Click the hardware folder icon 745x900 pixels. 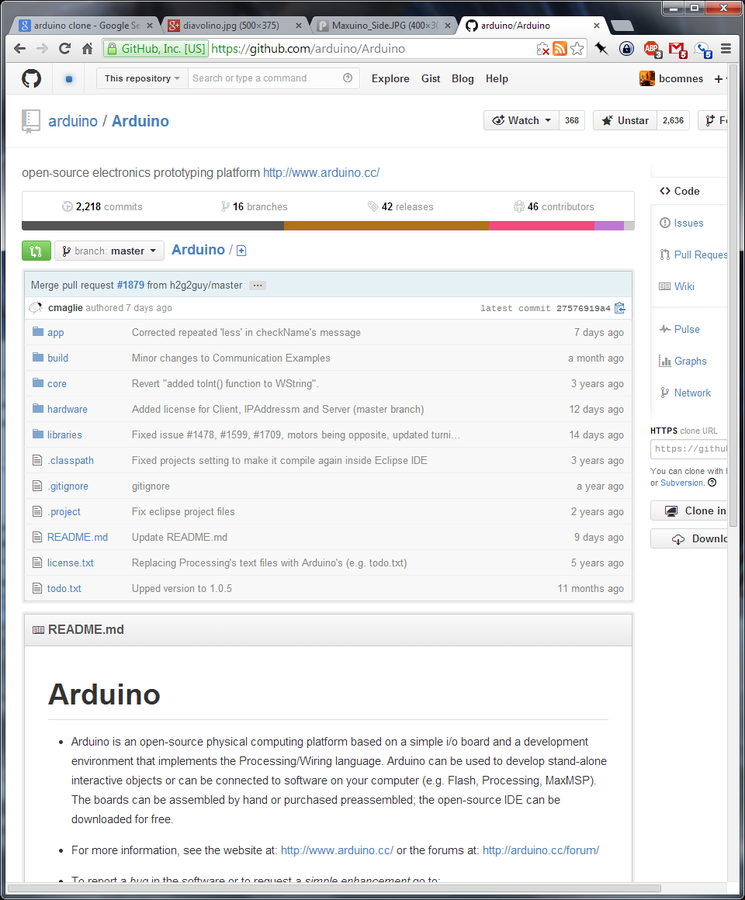pos(38,408)
